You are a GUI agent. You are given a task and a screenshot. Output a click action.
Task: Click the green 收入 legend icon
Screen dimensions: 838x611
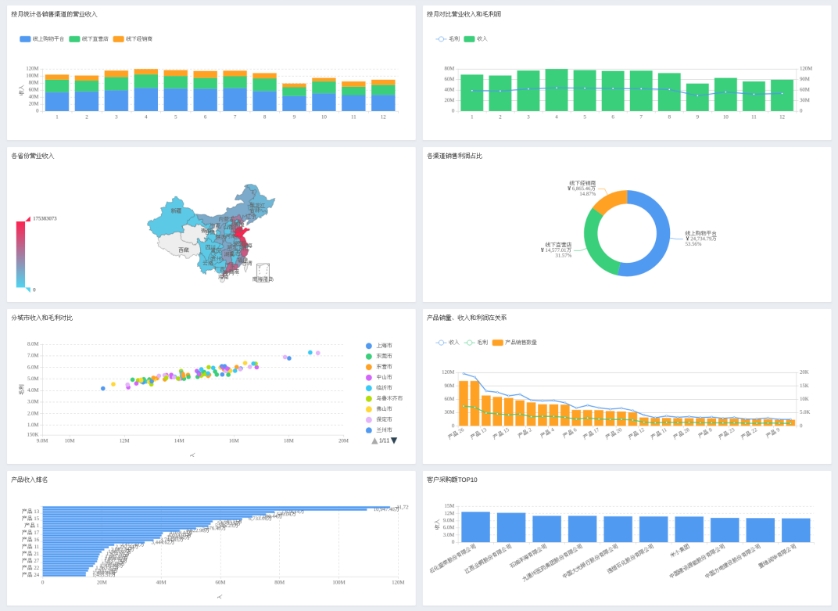[470, 38]
